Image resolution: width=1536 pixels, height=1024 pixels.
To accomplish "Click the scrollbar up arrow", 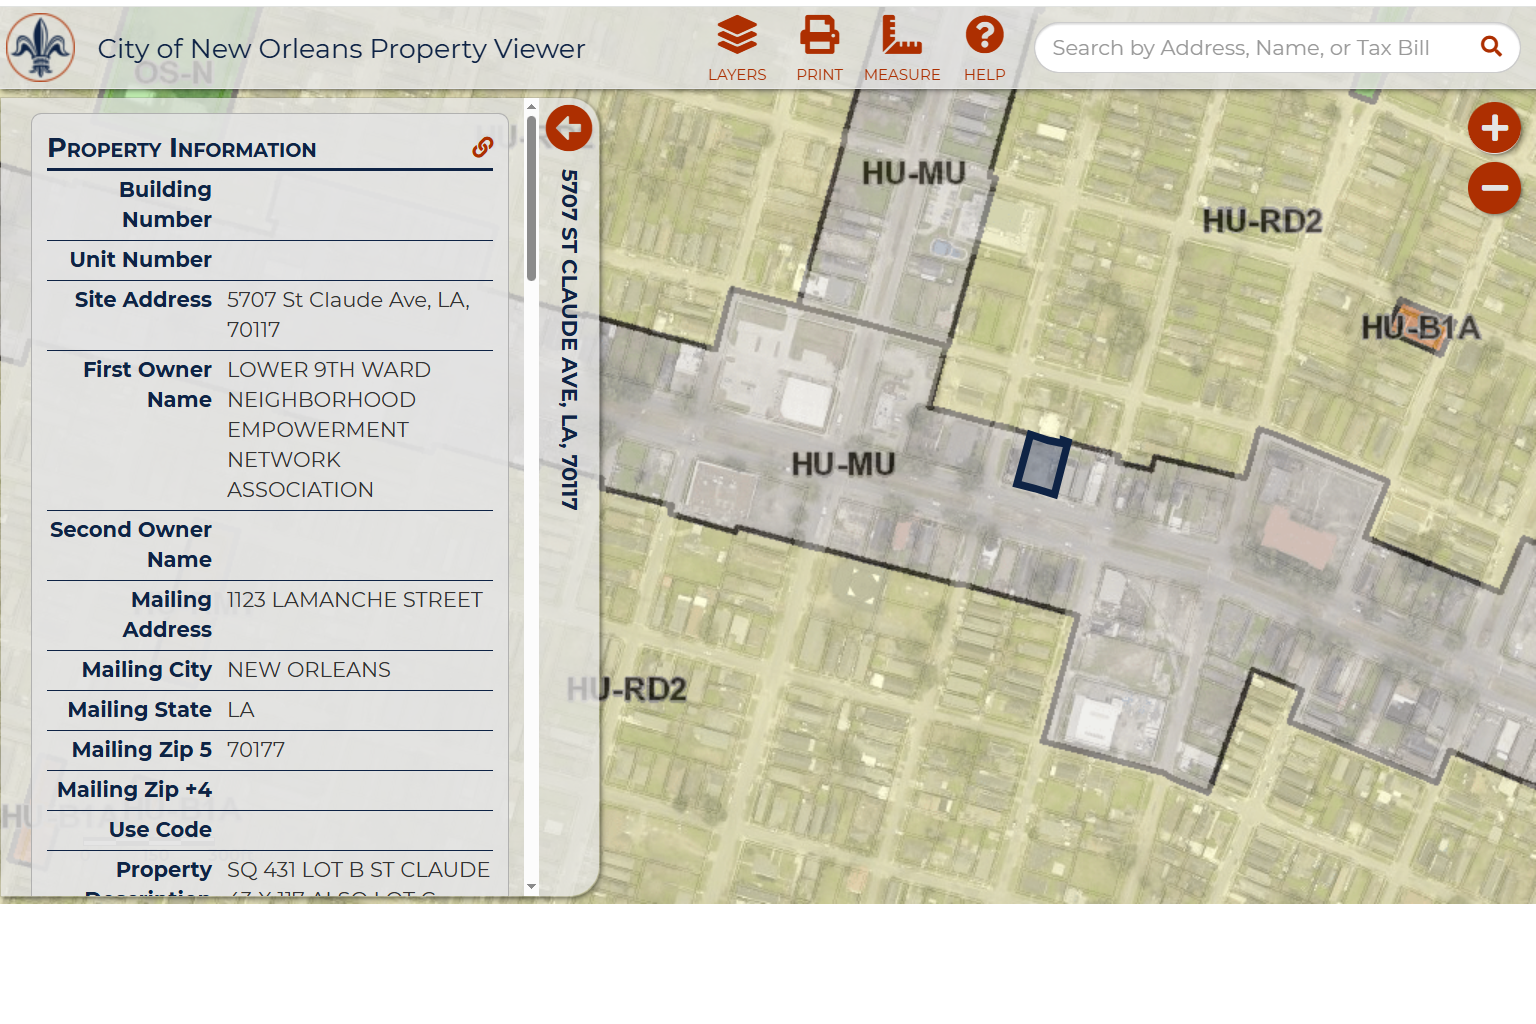I will (531, 106).
